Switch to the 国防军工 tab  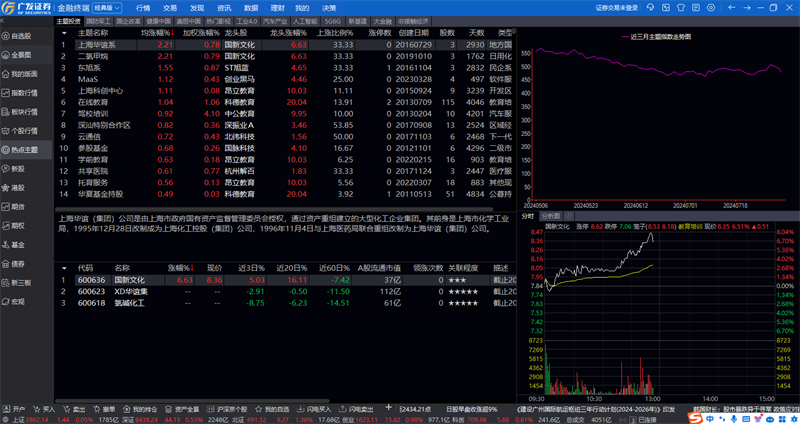(98, 21)
